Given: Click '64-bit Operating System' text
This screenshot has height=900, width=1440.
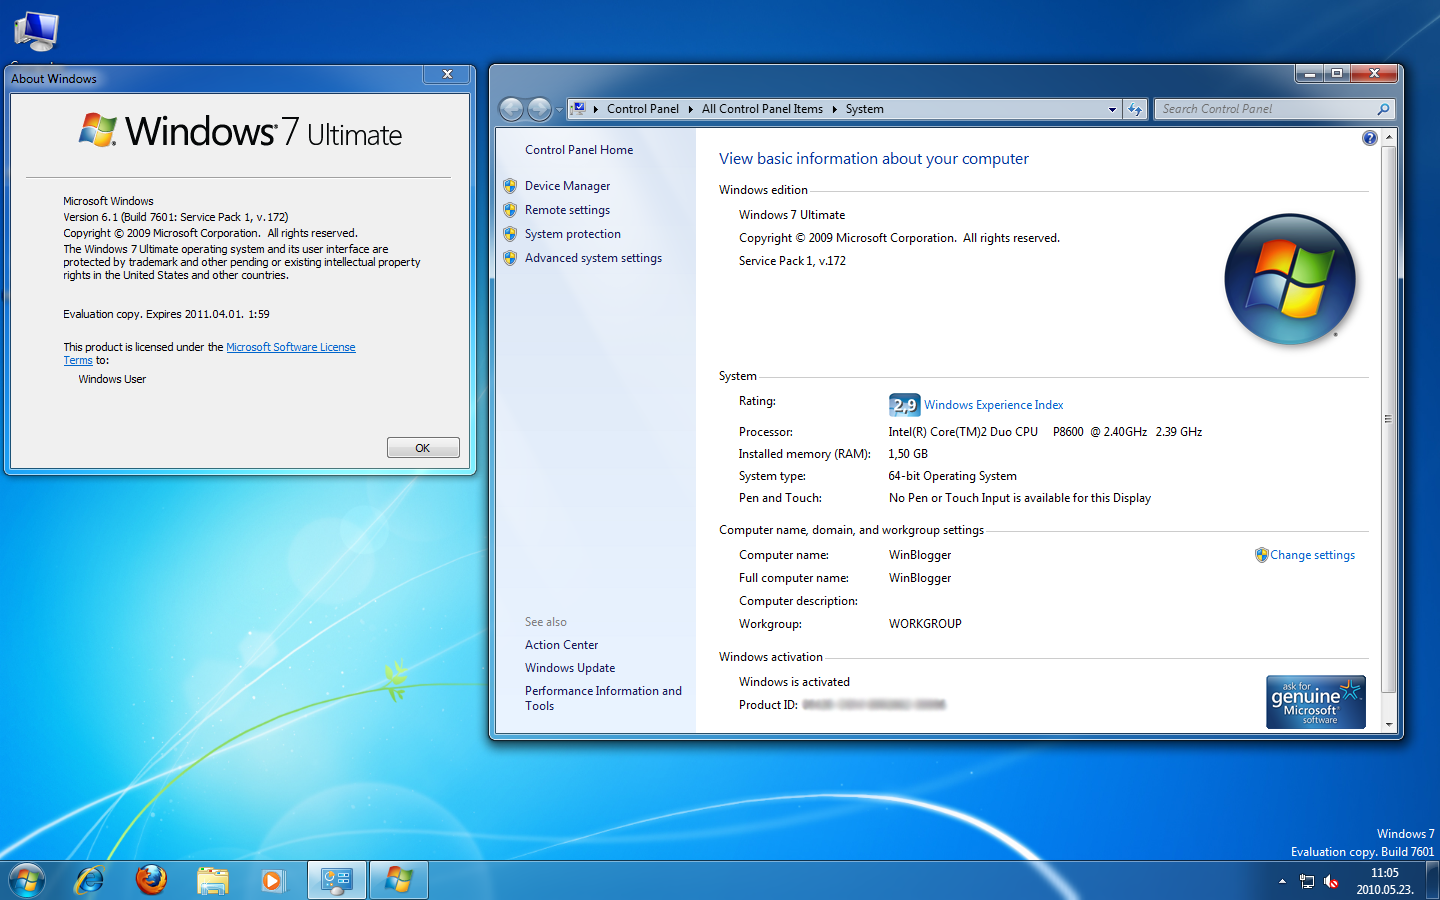Looking at the screenshot, I should pos(952,476).
